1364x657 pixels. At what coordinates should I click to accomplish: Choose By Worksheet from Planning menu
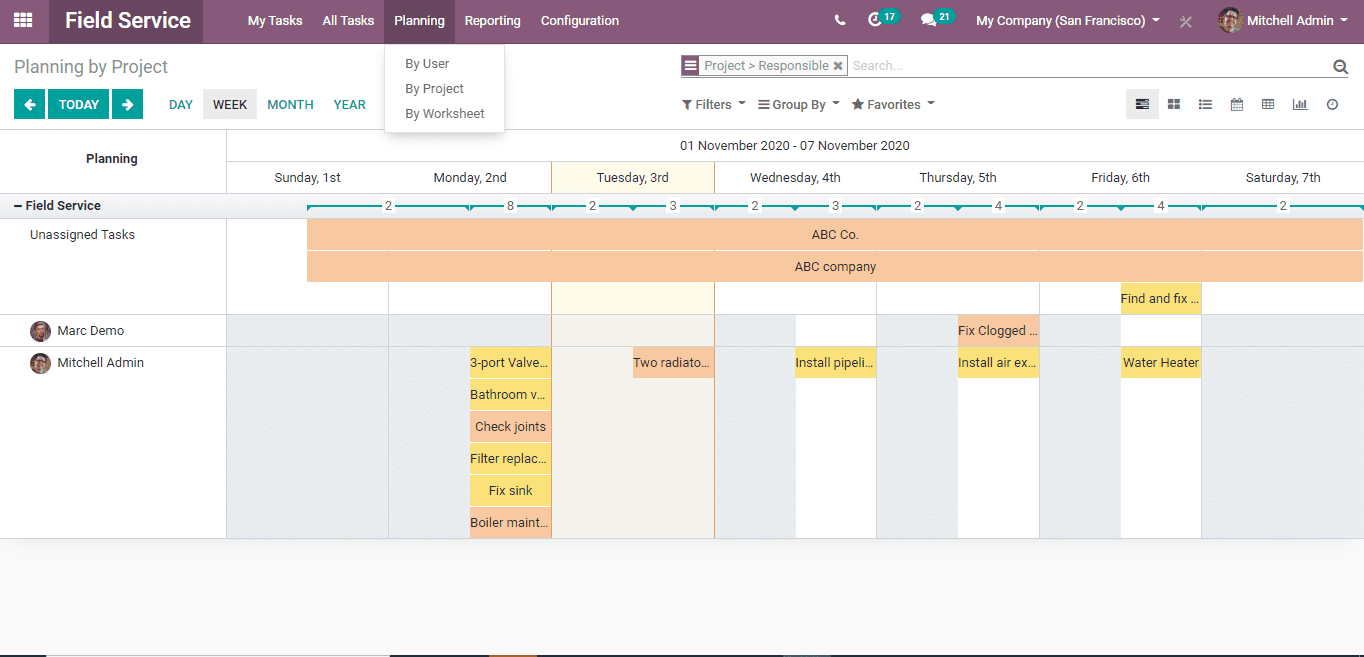444,114
